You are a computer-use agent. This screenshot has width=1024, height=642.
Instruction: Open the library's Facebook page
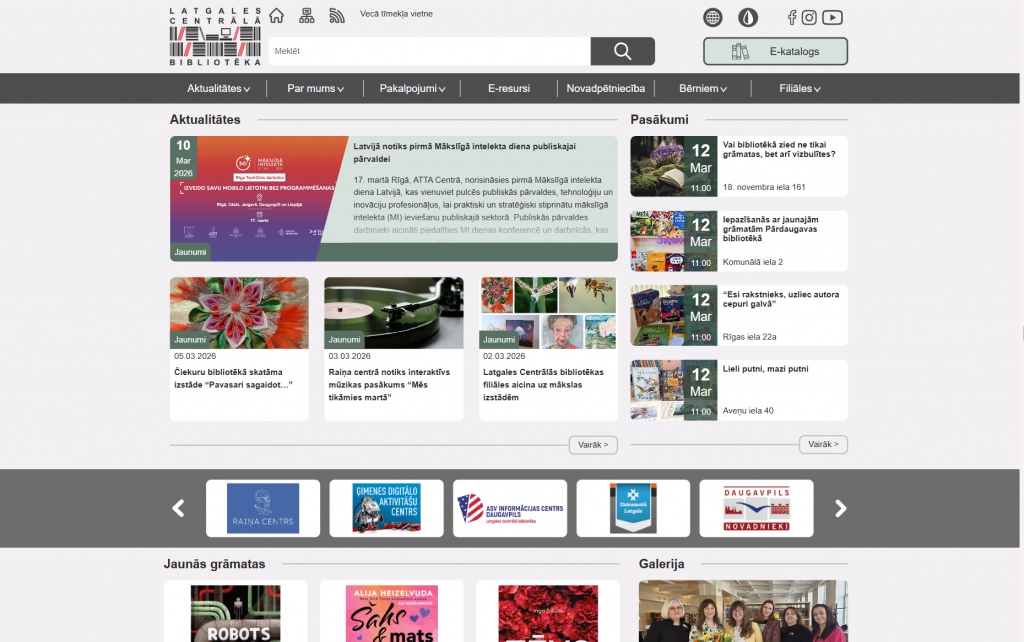coord(792,17)
